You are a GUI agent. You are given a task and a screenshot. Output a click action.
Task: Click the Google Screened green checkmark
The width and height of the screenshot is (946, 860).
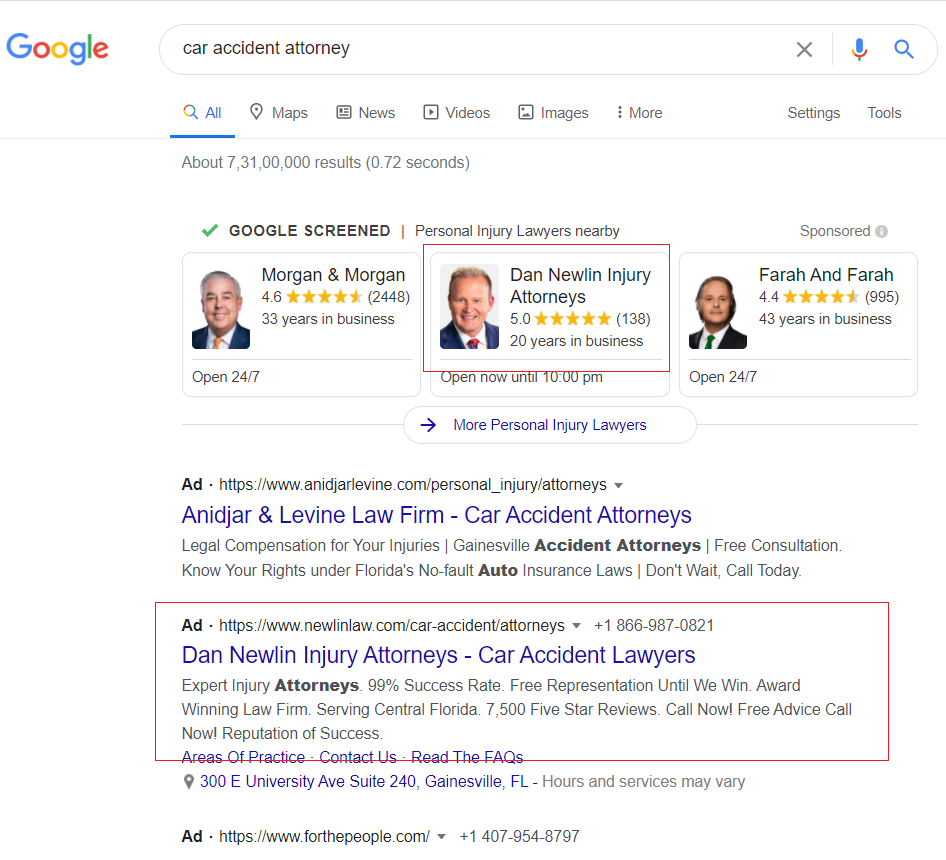(210, 231)
